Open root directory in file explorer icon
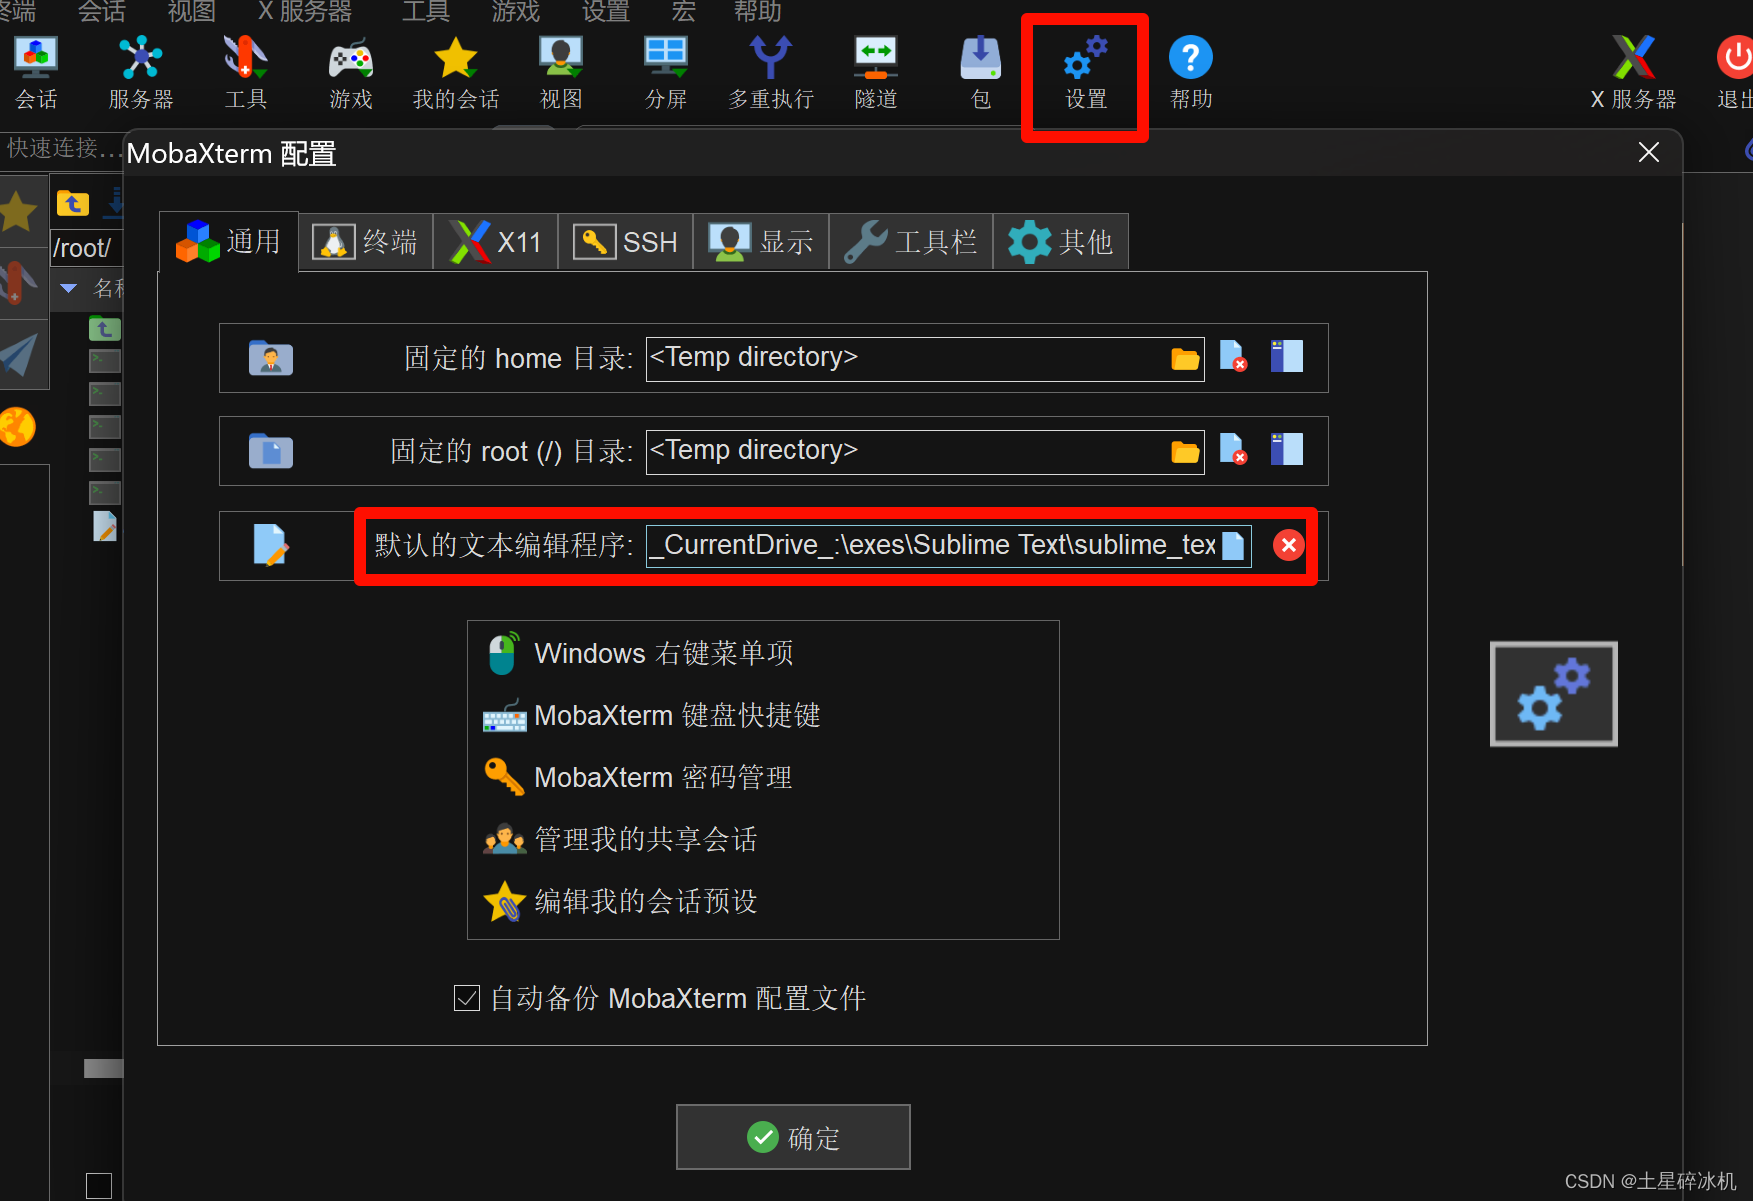 click(x=1287, y=449)
